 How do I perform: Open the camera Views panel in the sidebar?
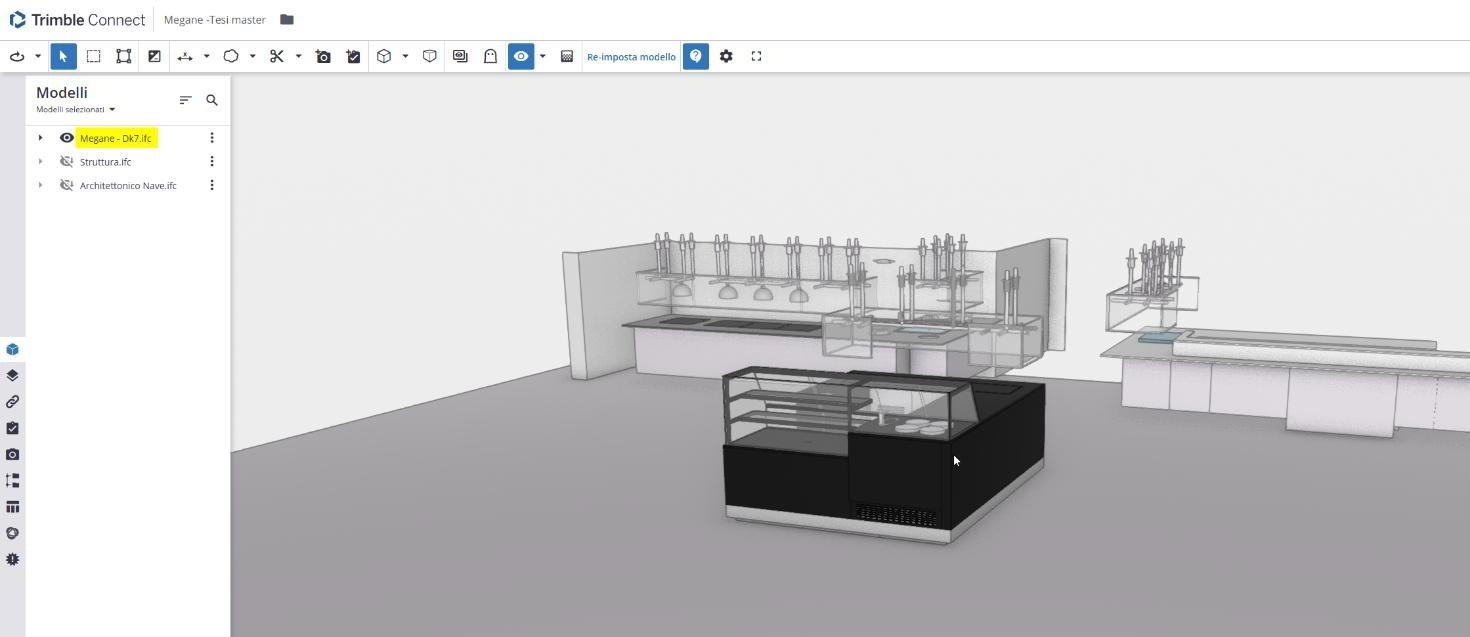(x=12, y=455)
